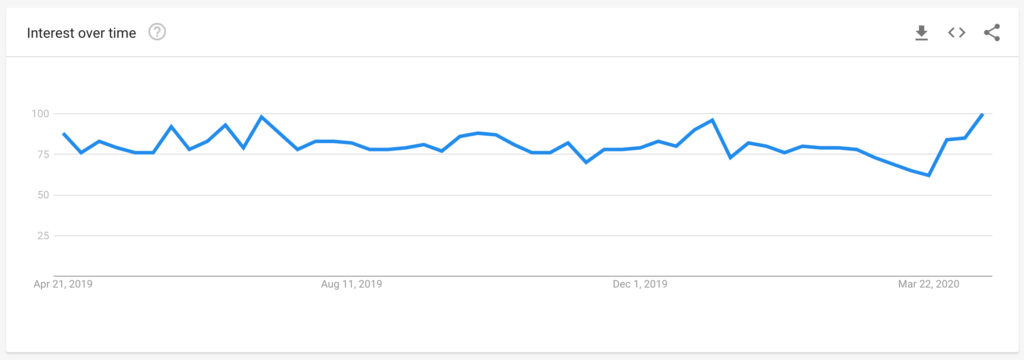Open the embed code icon
Image resolution: width=1024 pixels, height=360 pixels.
click(x=957, y=33)
